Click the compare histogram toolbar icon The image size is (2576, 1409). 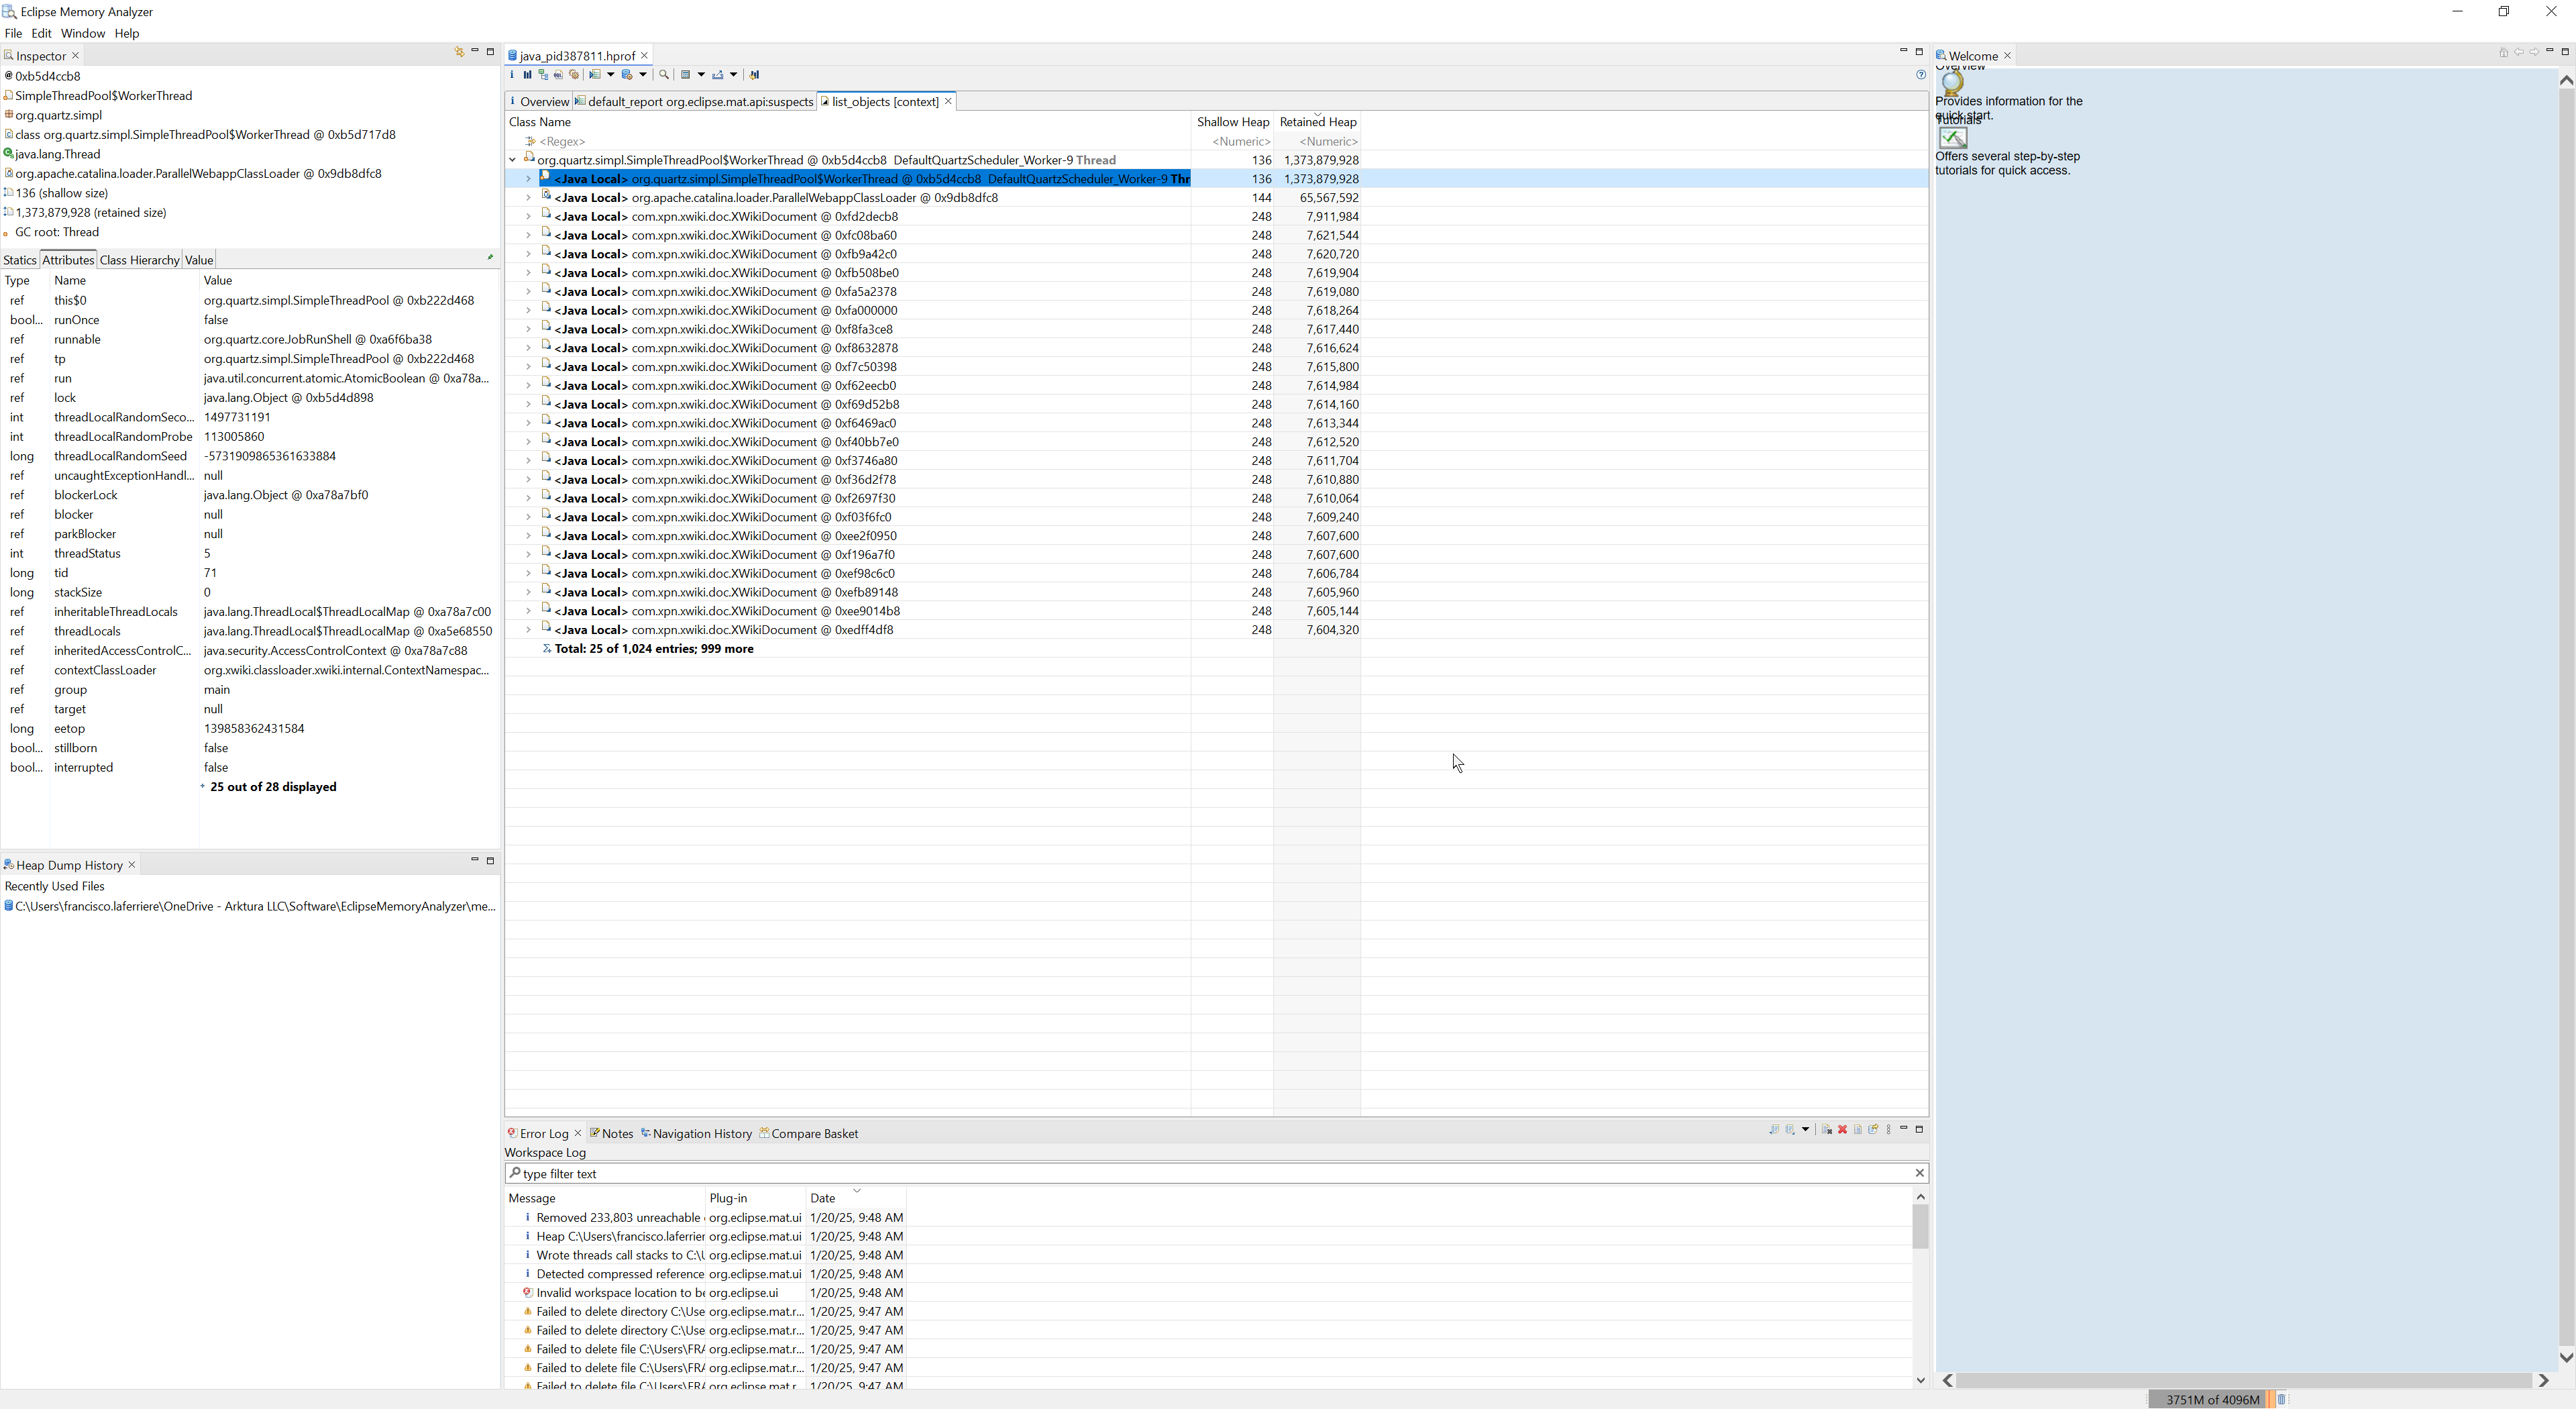tap(755, 75)
